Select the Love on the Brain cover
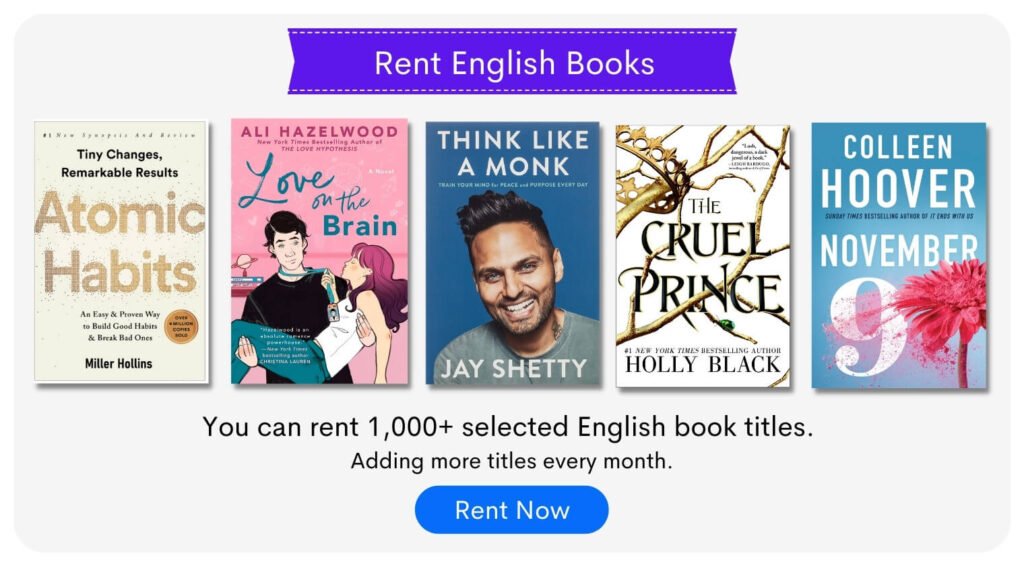 (x=319, y=251)
